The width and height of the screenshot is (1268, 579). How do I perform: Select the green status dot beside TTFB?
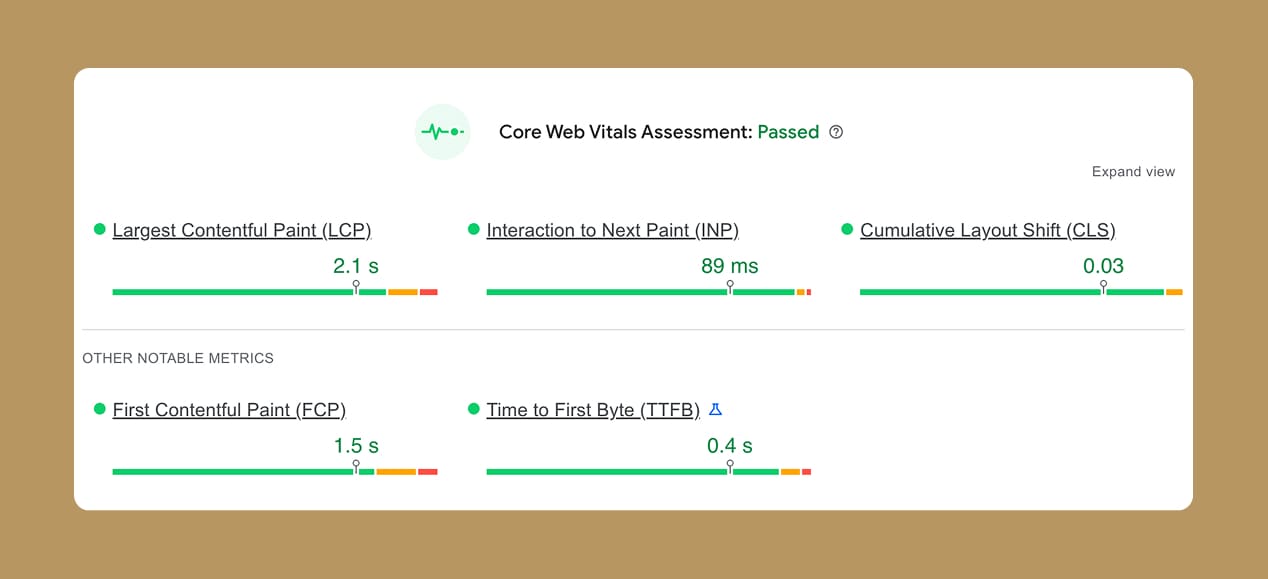coord(472,409)
